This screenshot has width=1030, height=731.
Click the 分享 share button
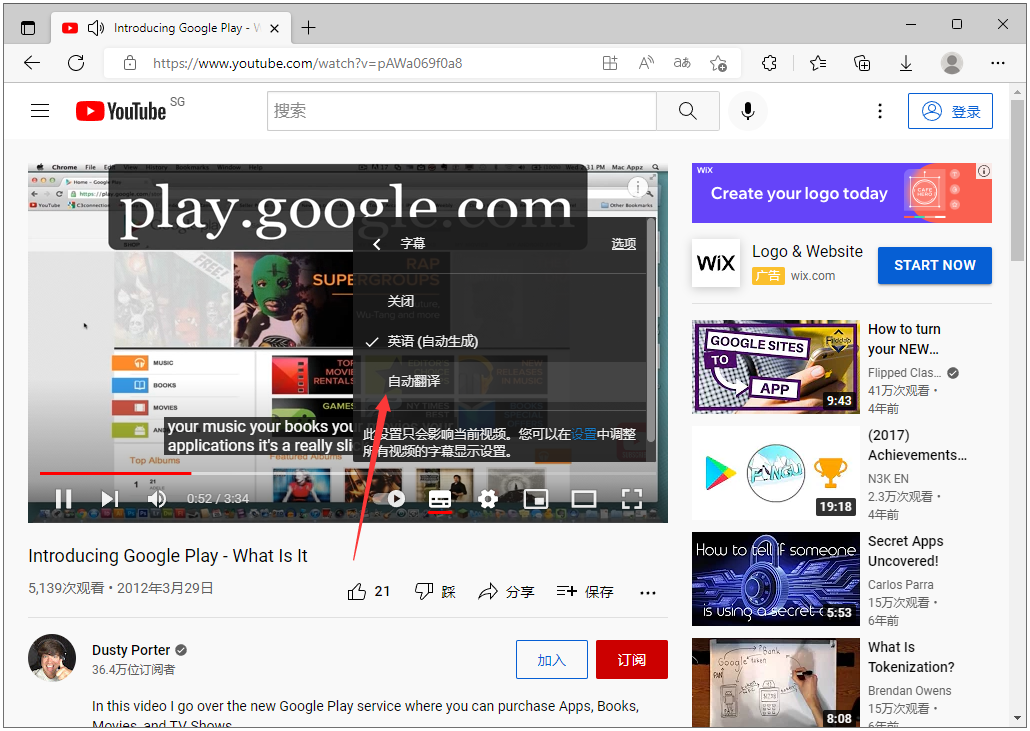(506, 592)
